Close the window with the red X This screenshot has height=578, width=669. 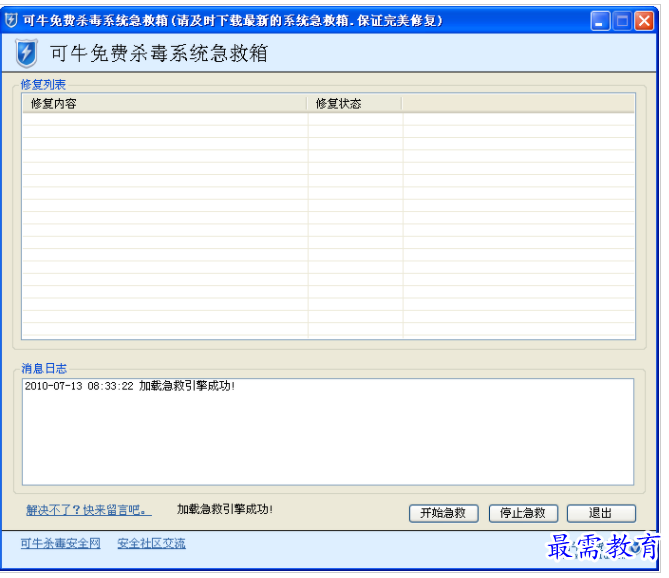644,20
